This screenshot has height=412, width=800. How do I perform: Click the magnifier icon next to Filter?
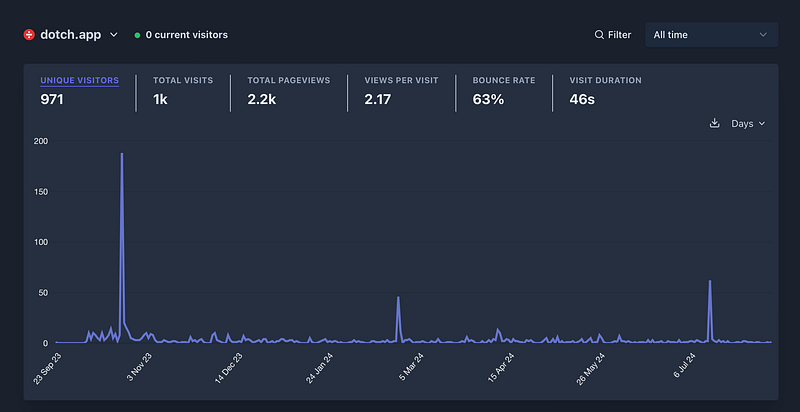coord(599,35)
